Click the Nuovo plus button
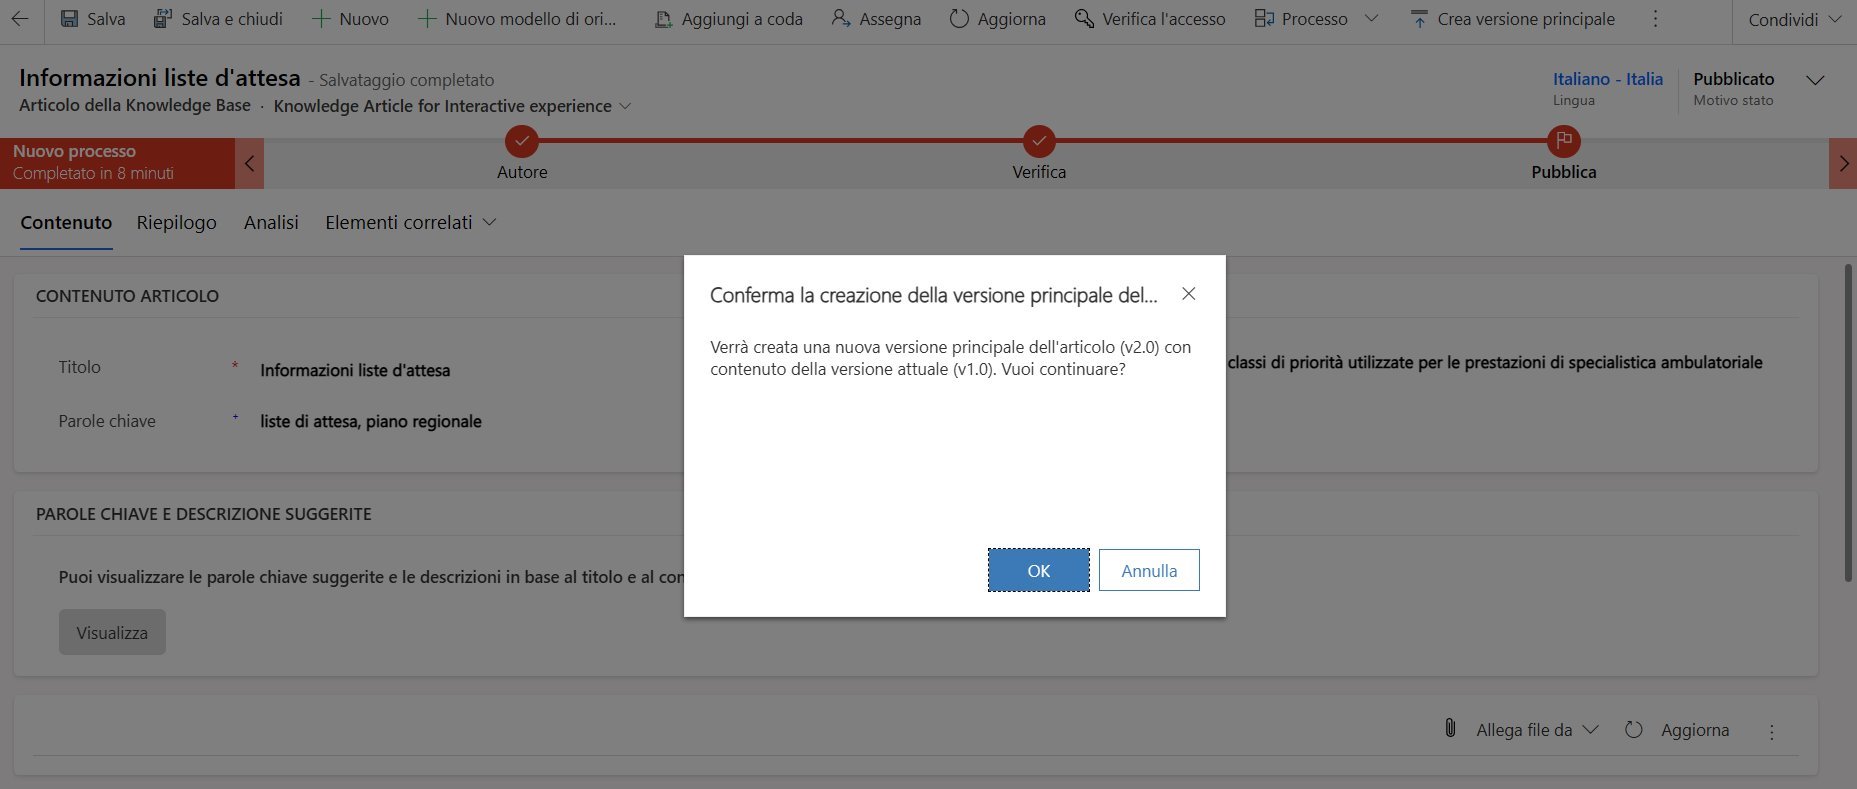The height and width of the screenshot is (789, 1857). tap(350, 19)
